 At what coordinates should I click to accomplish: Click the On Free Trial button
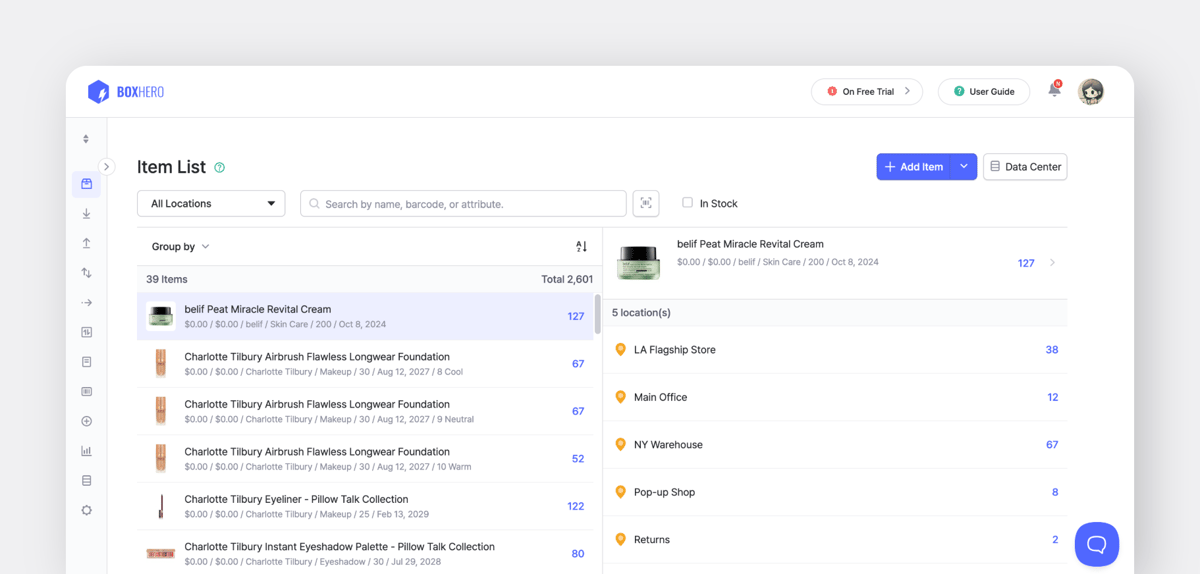pyautogui.click(x=867, y=91)
